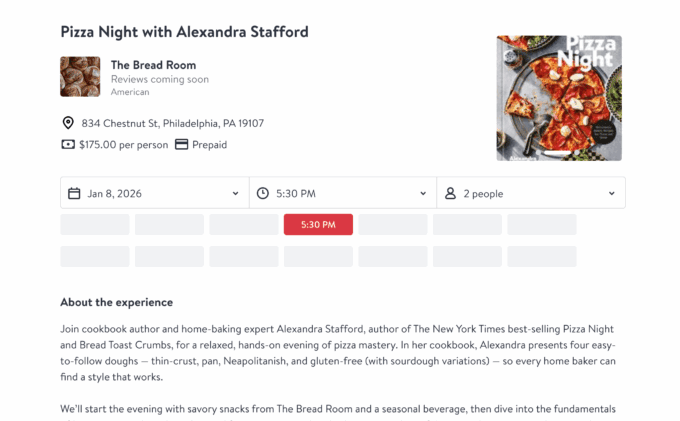The height and width of the screenshot is (421, 680).
Task: Click the calendar icon in date selector
Action: click(x=74, y=193)
